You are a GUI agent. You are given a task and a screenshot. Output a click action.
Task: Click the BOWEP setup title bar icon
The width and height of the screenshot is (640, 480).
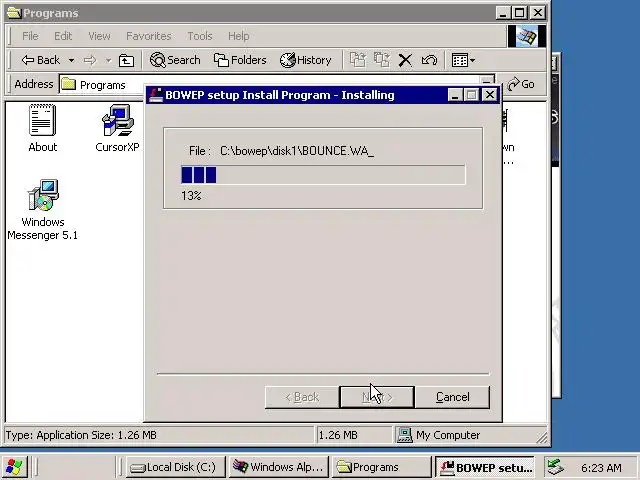point(156,95)
